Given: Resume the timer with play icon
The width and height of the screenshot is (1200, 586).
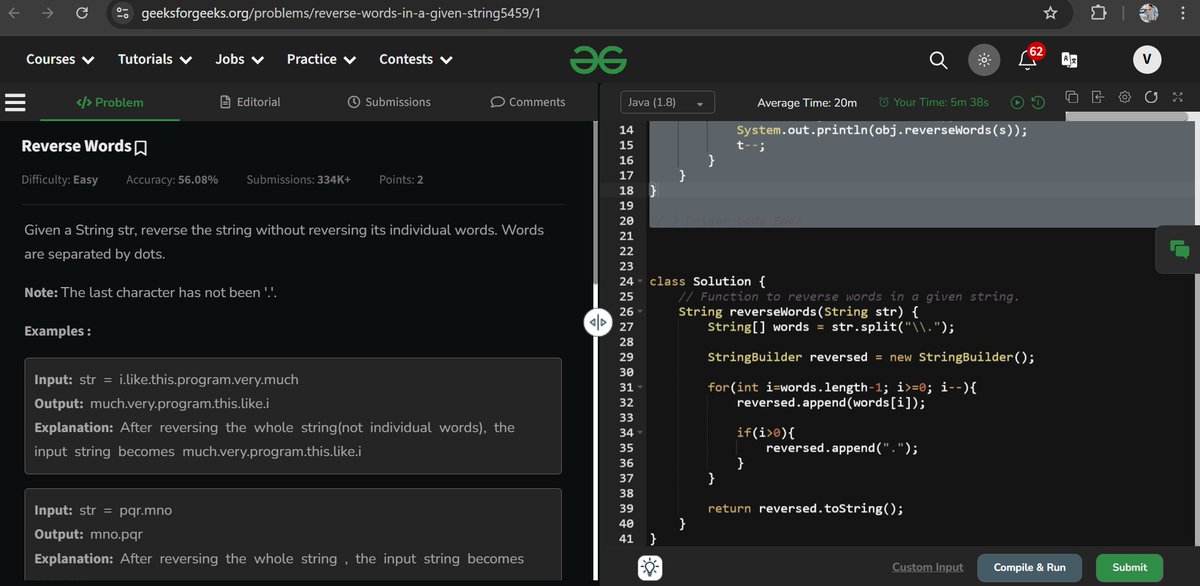Looking at the screenshot, I should point(1018,102).
